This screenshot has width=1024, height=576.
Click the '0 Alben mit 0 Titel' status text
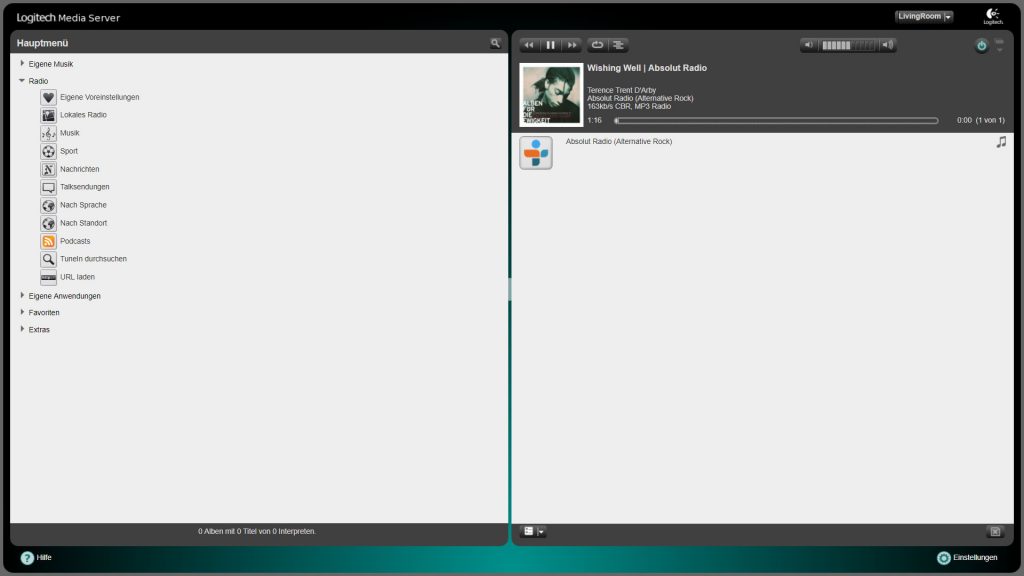point(257,532)
